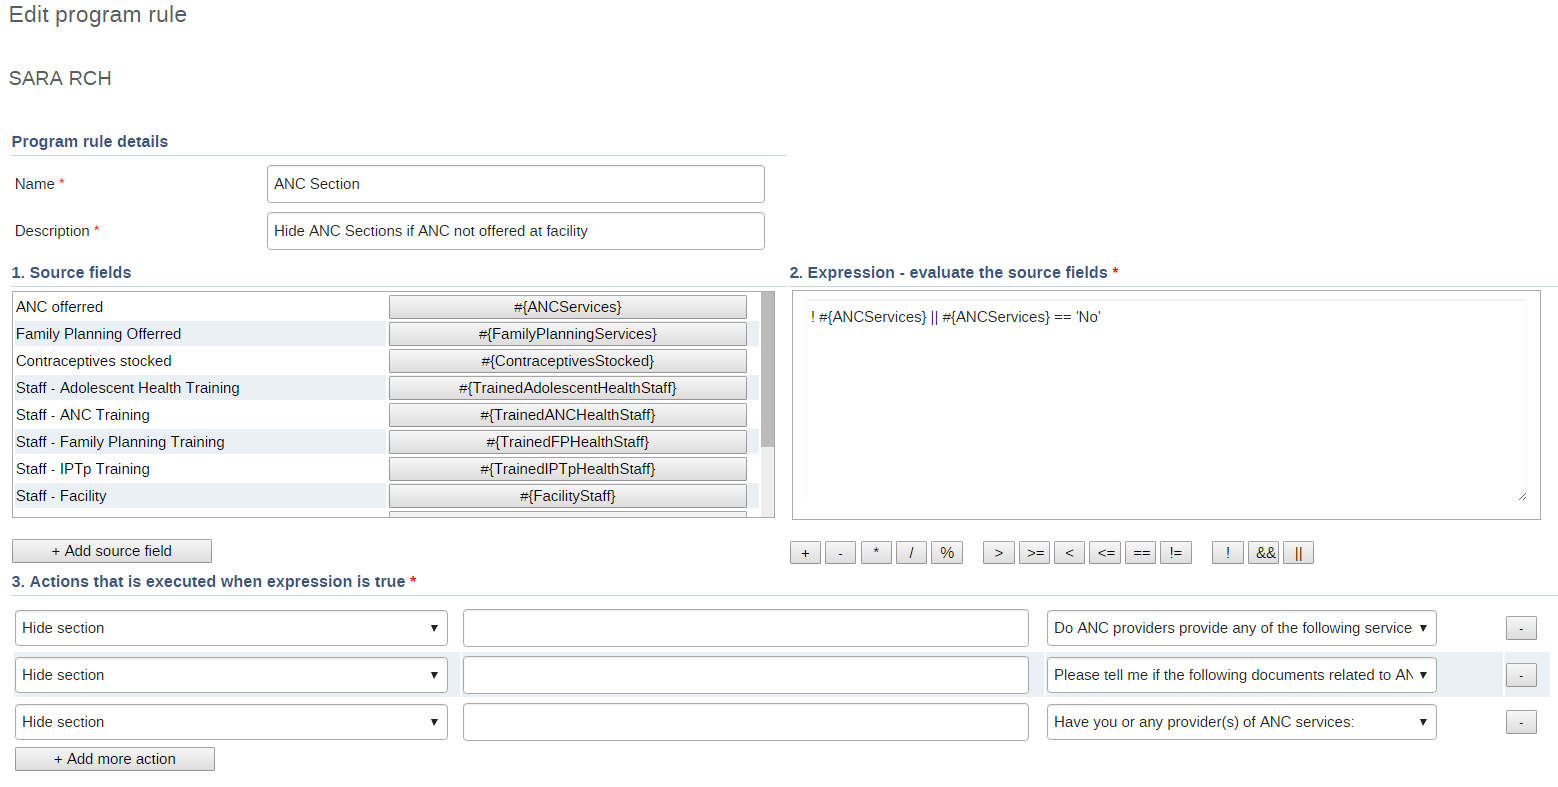Insert the #{ANCServices} source field
Viewport: 1558px width, 787px height.
(x=567, y=307)
